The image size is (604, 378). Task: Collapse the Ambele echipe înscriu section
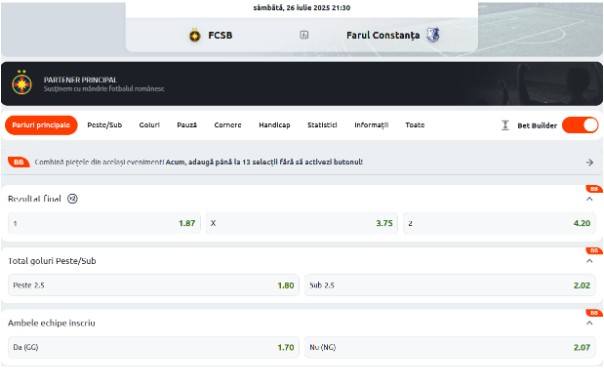tap(589, 323)
